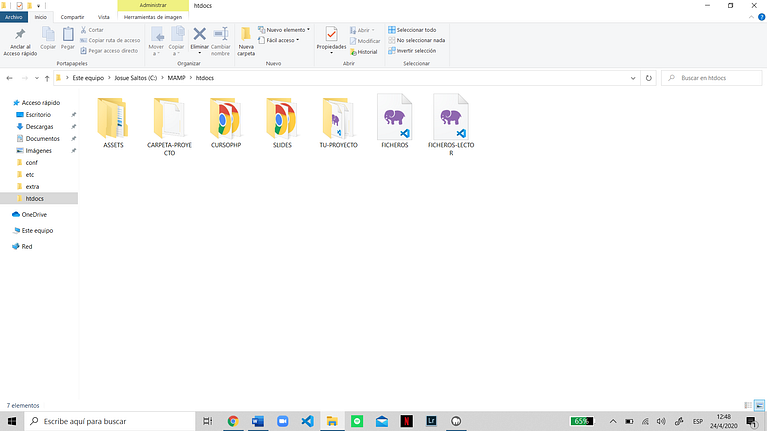The width and height of the screenshot is (767, 431).
Task: Click the Eliminar delete icon in ribbon
Action: 199,34
